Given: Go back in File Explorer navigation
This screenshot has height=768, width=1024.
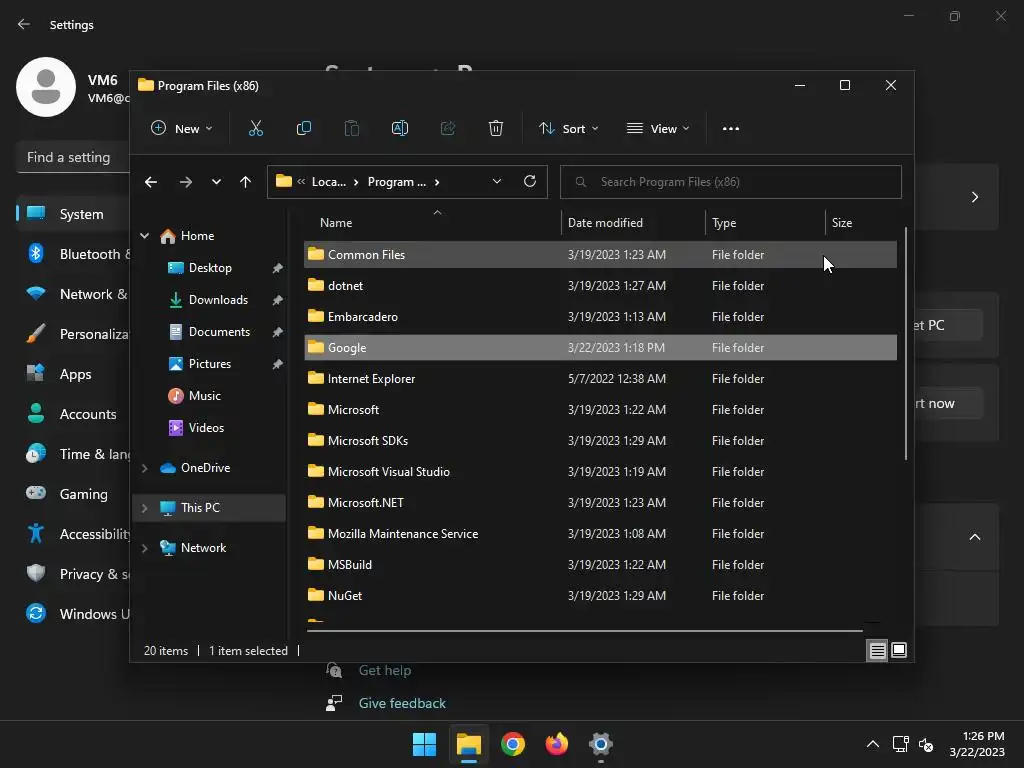Looking at the screenshot, I should click(x=151, y=182).
